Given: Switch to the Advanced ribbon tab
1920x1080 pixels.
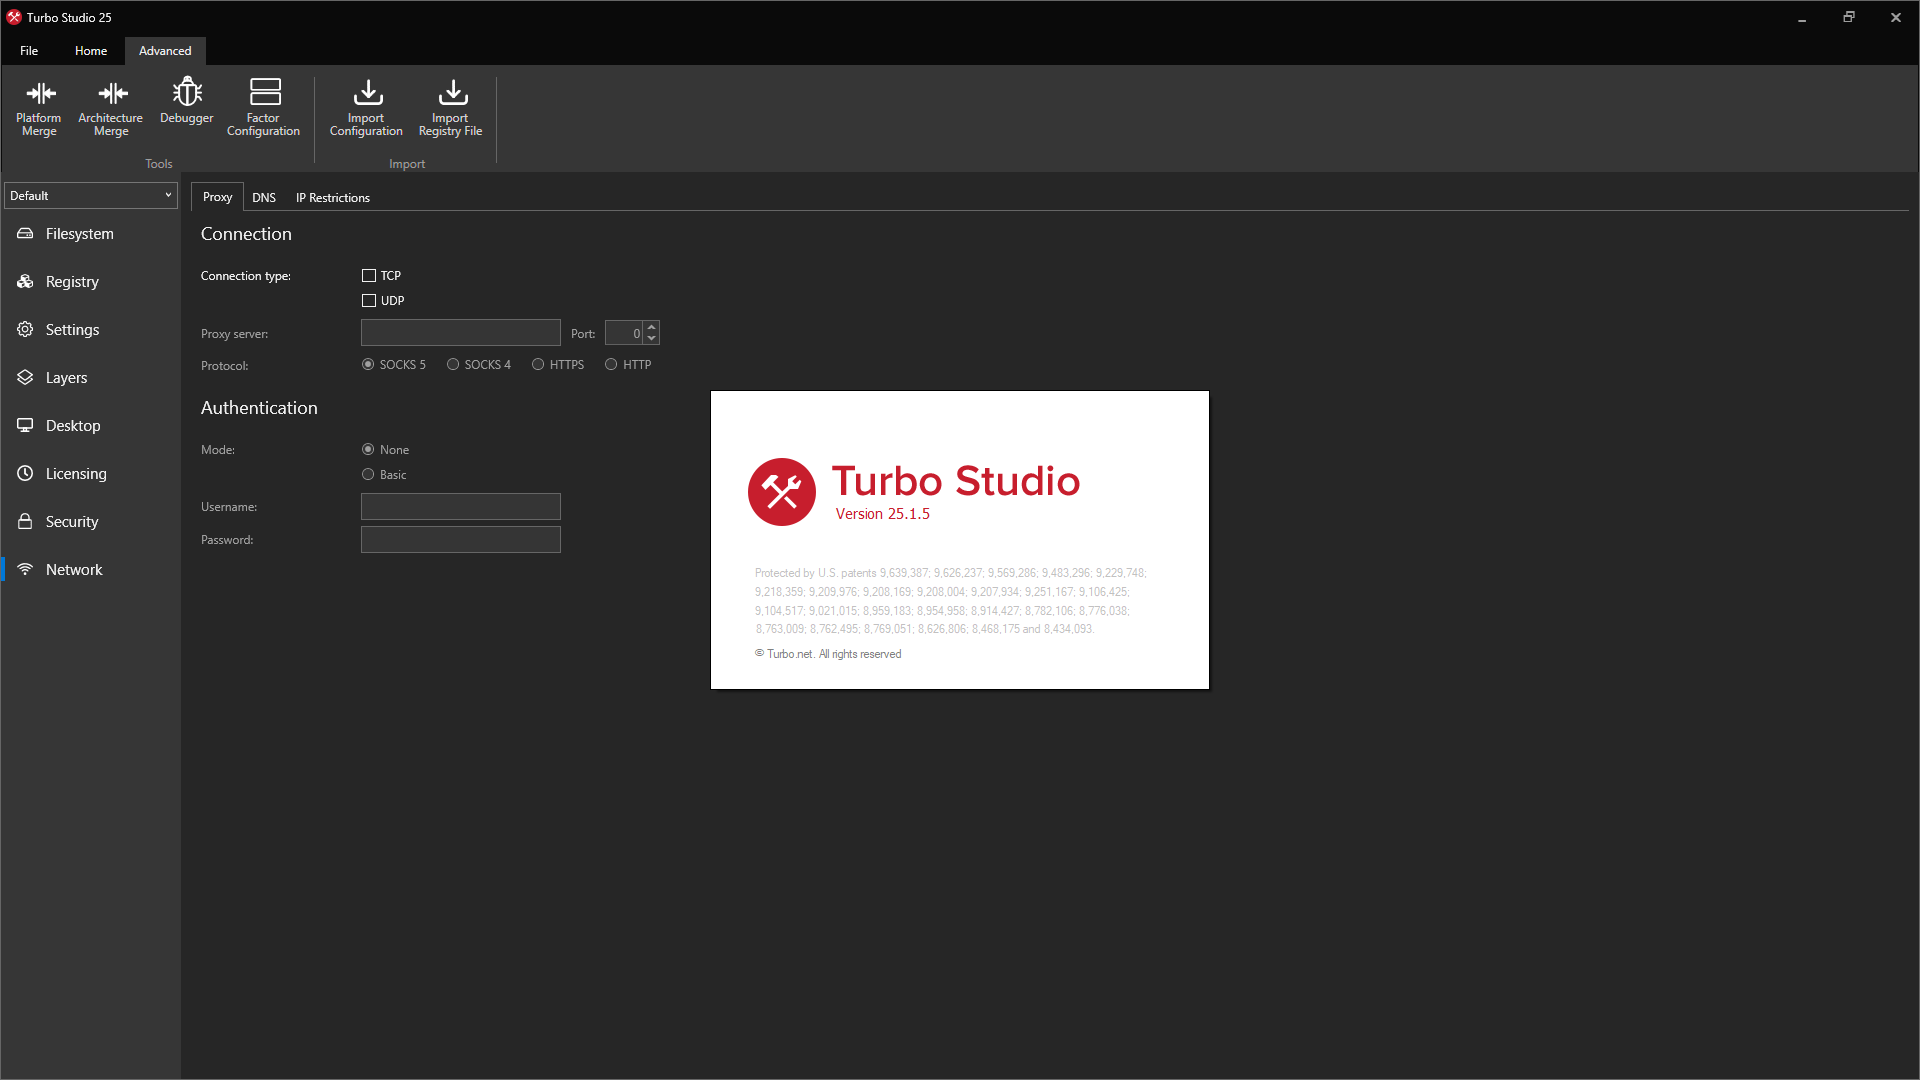Looking at the screenshot, I should click(165, 51).
